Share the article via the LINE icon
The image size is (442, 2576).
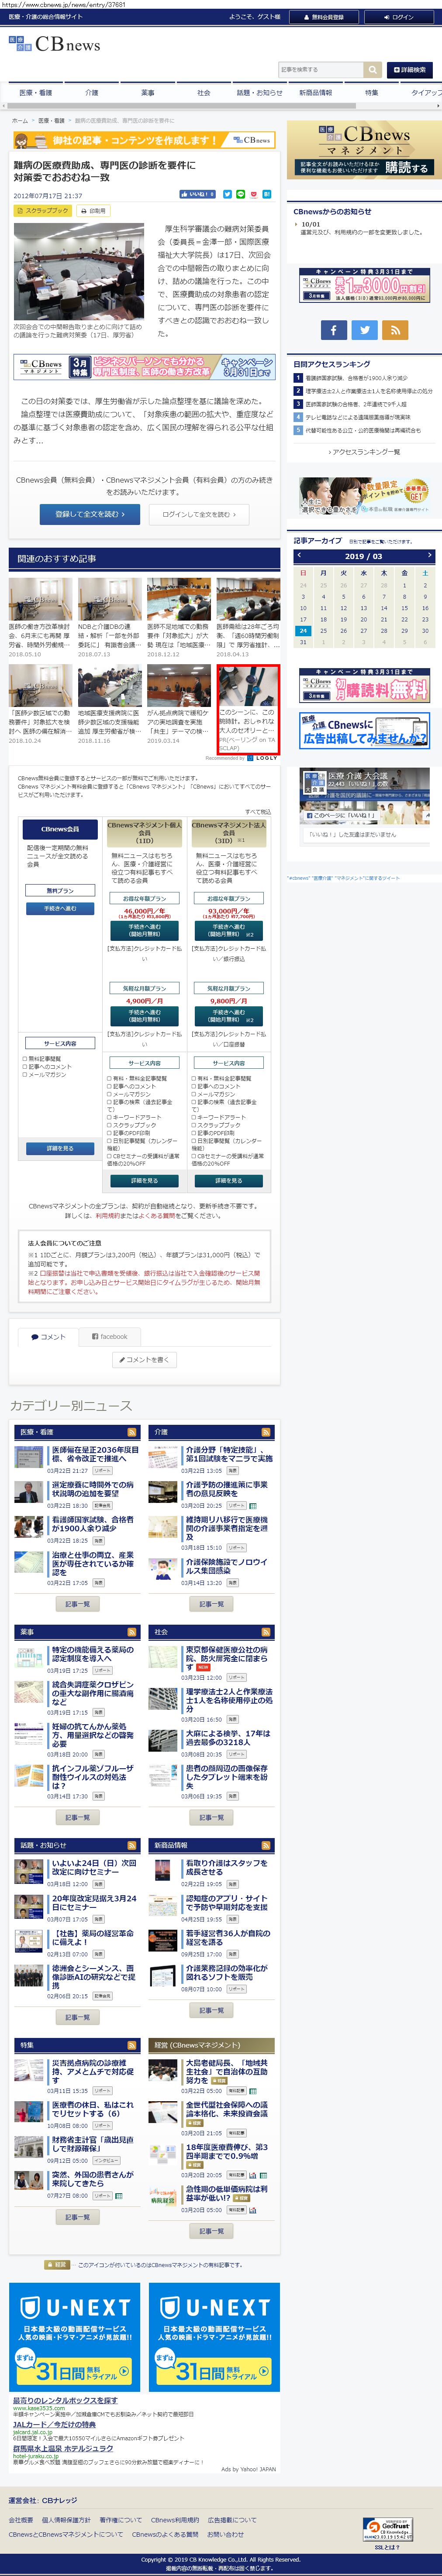pyautogui.click(x=240, y=194)
